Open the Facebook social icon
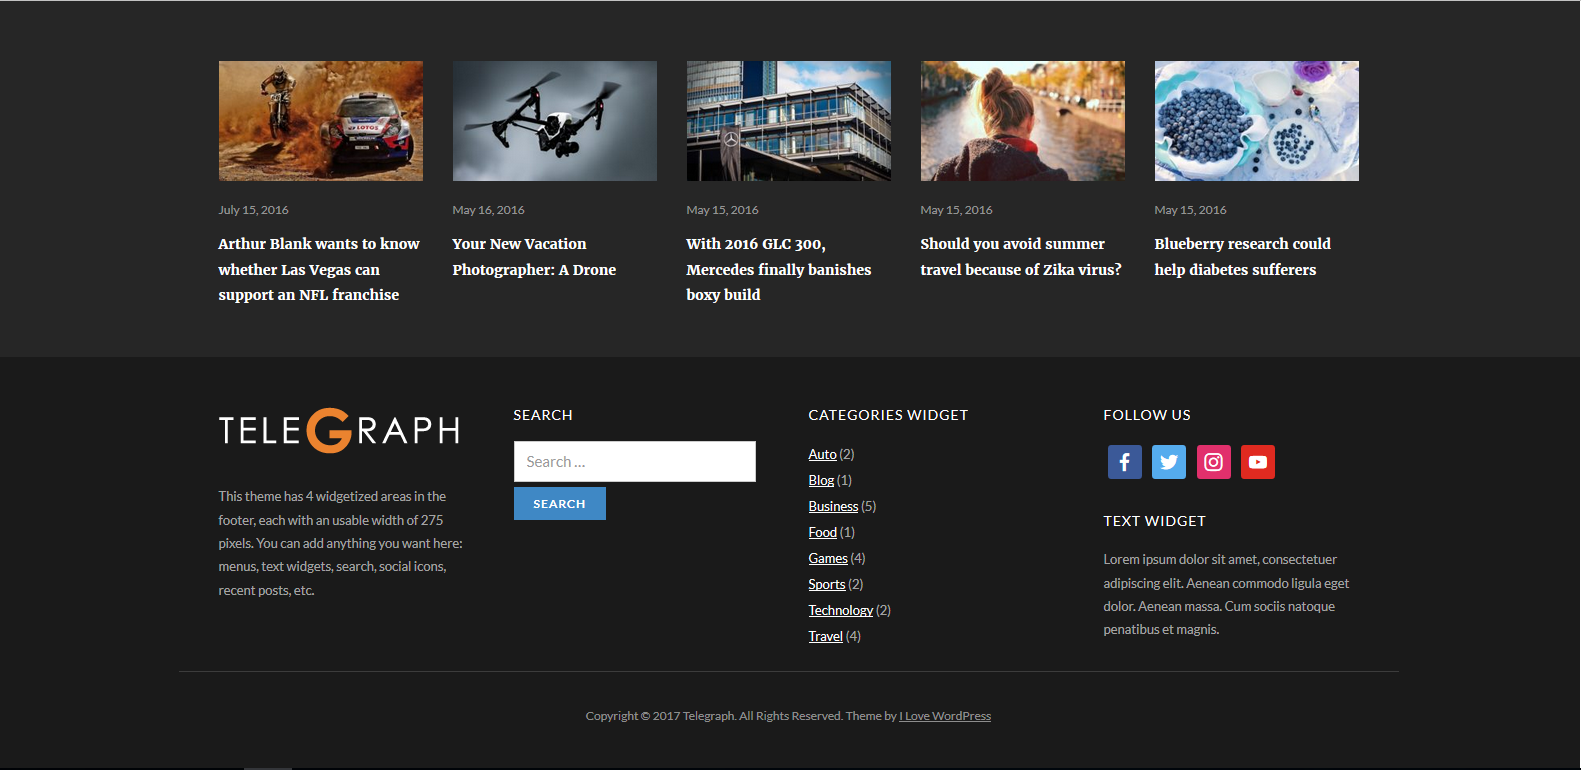The height and width of the screenshot is (770, 1581). (1124, 462)
